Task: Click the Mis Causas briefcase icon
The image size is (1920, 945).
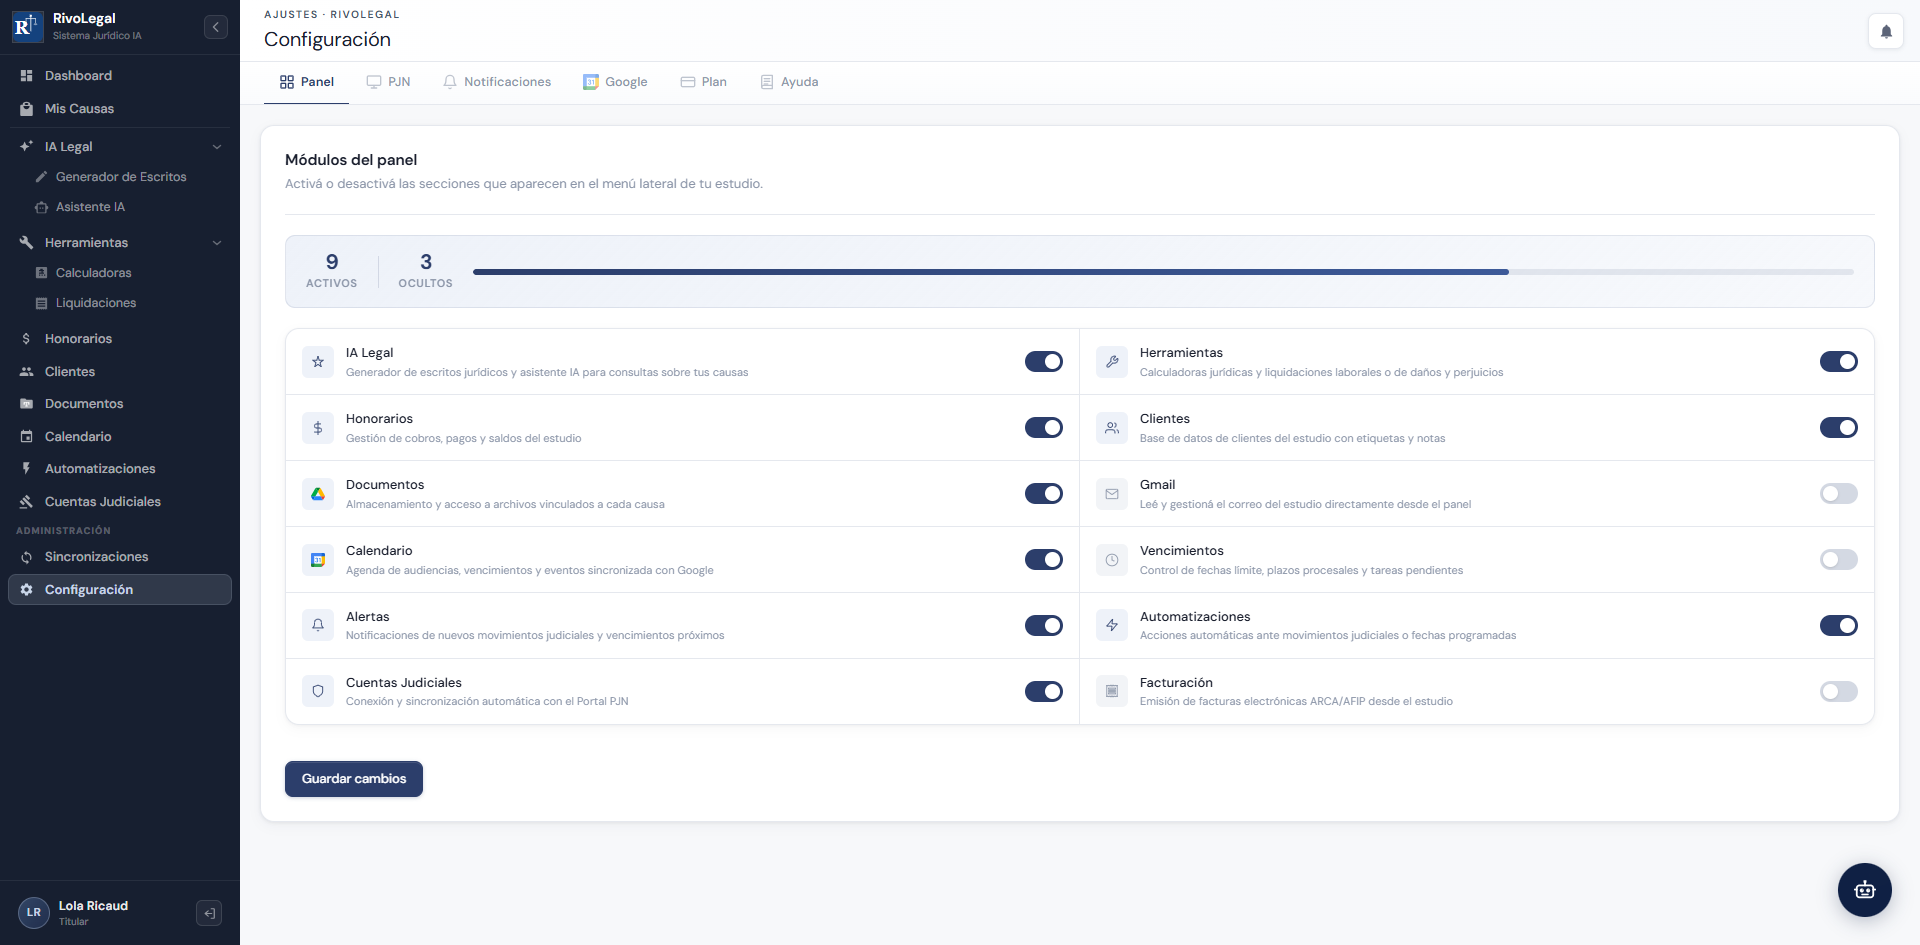Action: point(27,109)
